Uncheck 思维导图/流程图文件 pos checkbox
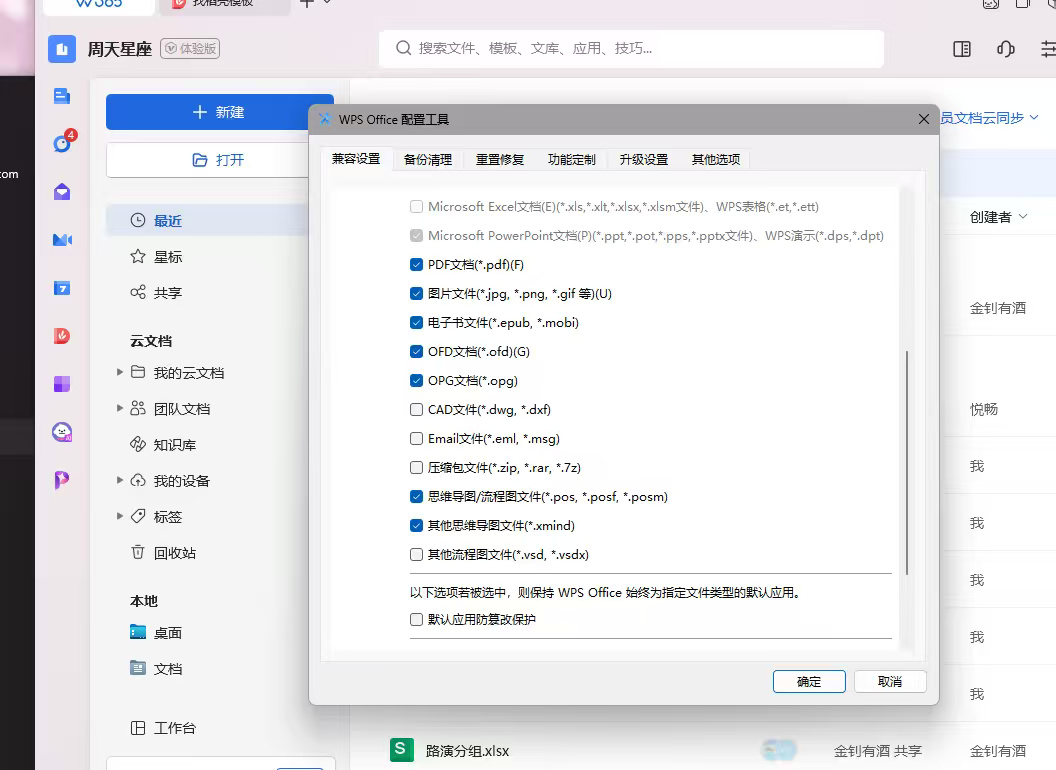The image size is (1056, 770). click(x=416, y=496)
